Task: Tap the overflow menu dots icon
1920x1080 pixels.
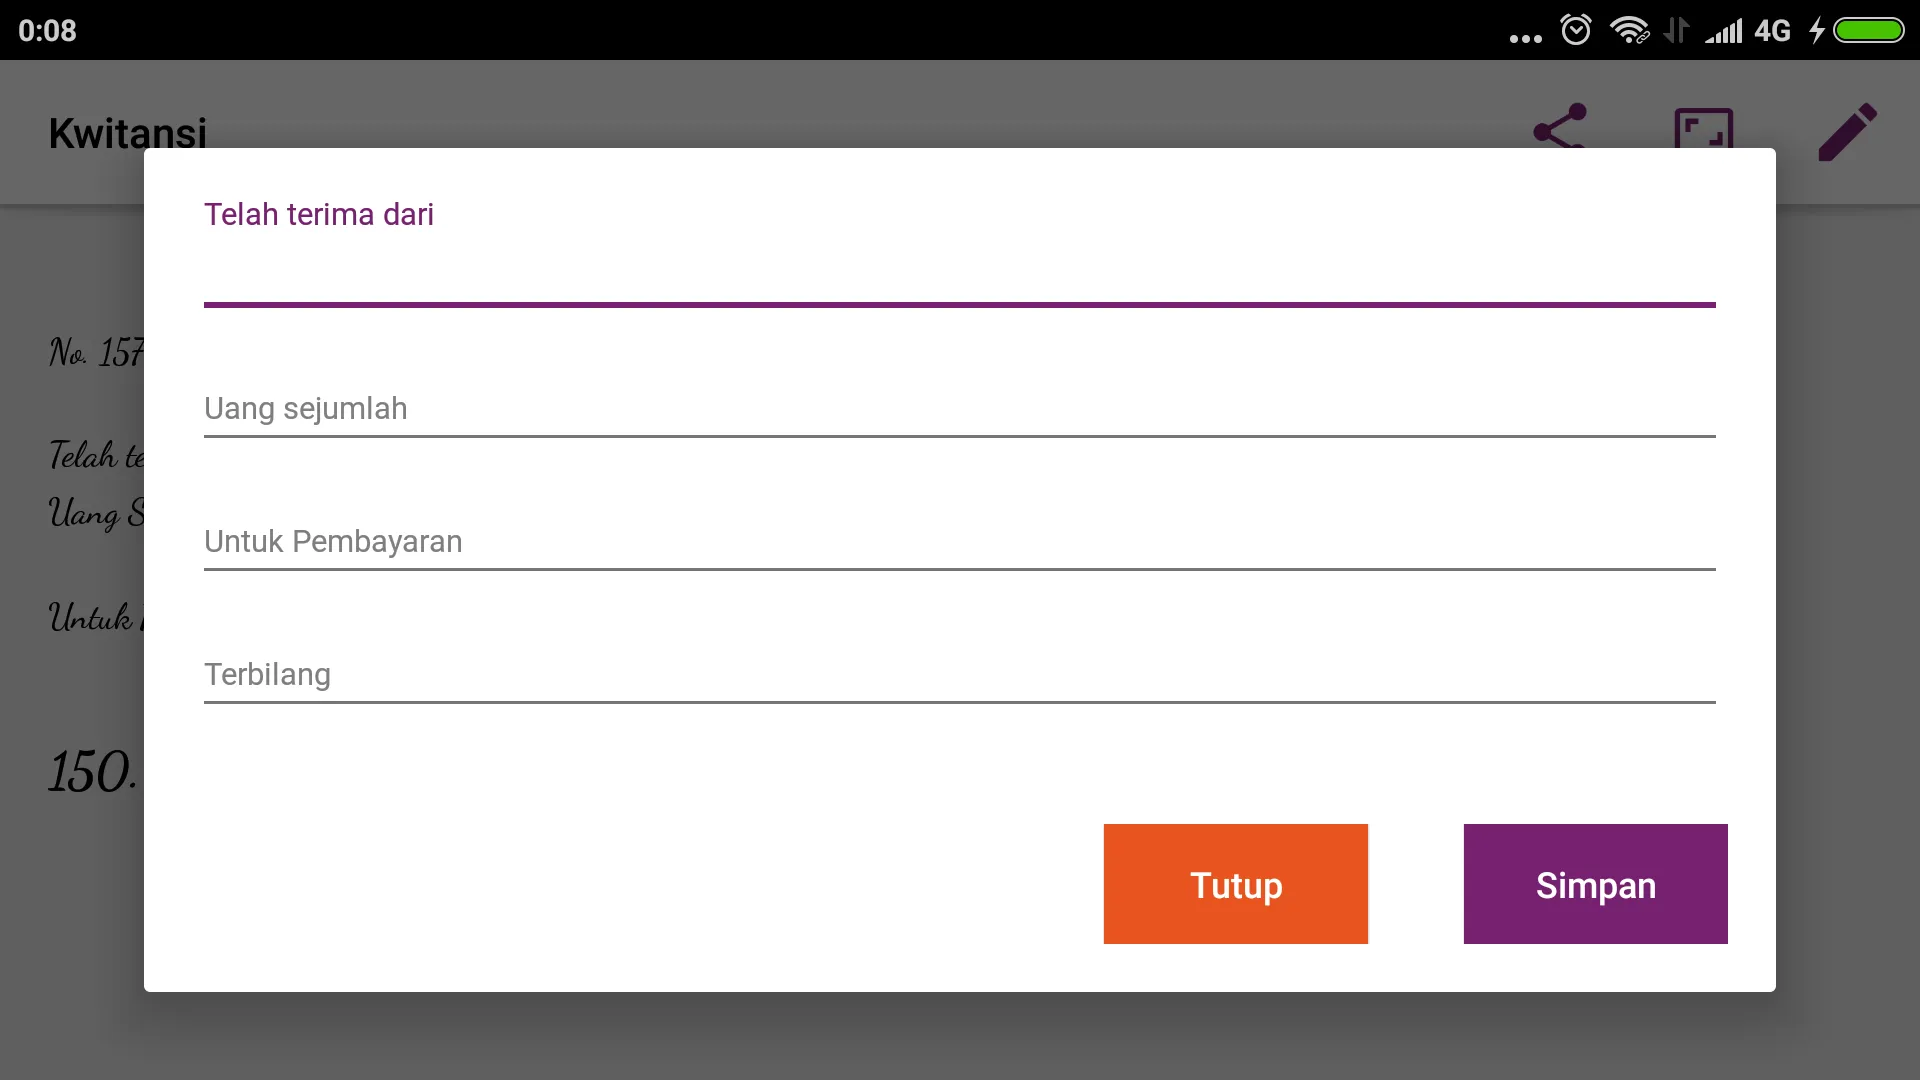Action: pyautogui.click(x=1523, y=29)
